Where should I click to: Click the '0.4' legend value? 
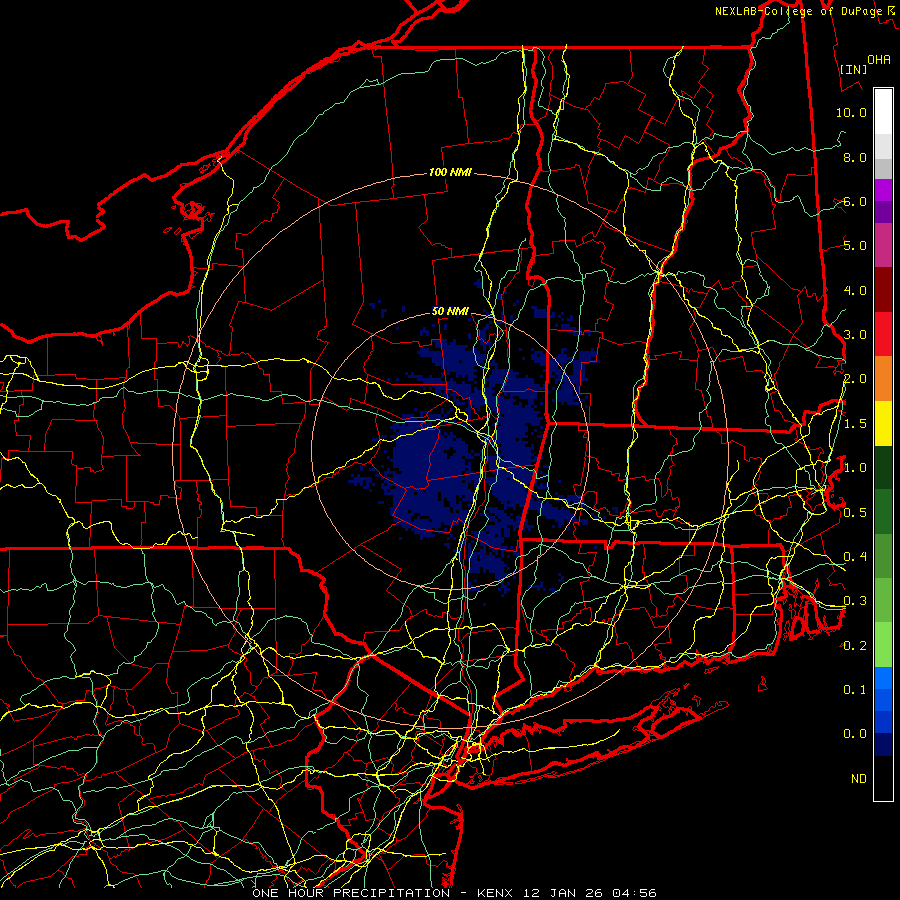[855, 557]
